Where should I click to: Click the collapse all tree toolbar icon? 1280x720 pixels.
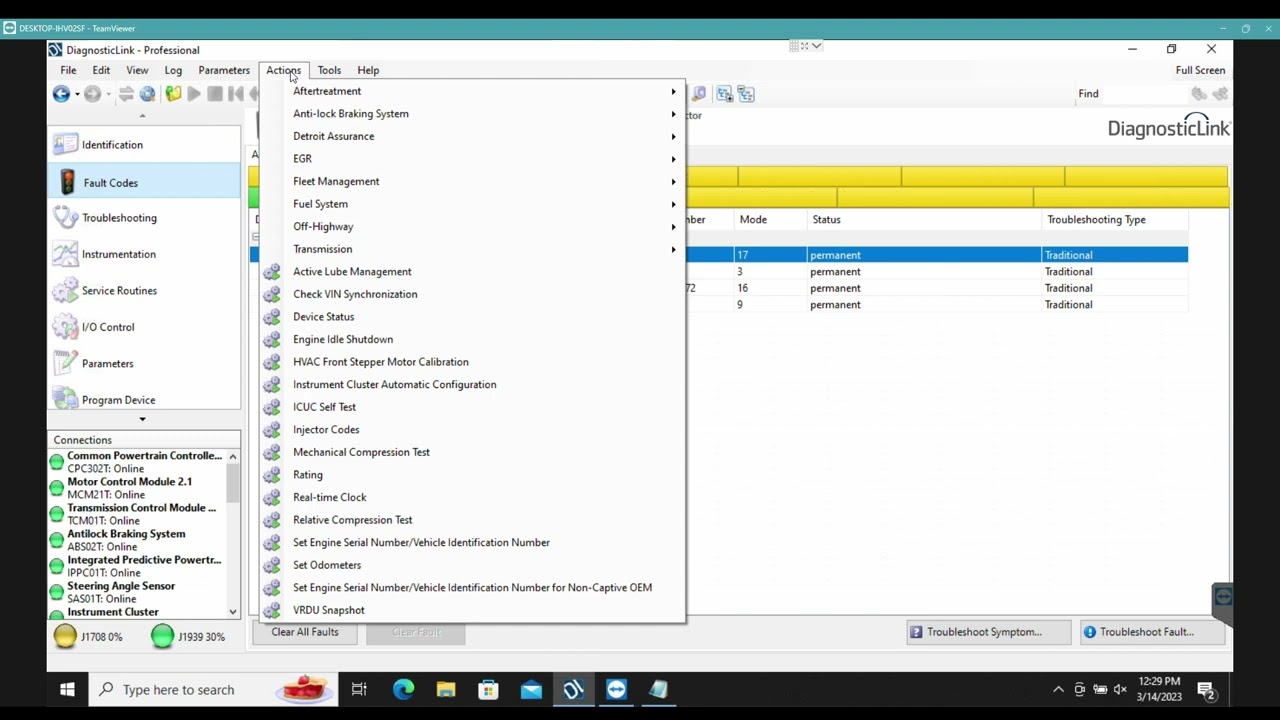click(x=747, y=94)
